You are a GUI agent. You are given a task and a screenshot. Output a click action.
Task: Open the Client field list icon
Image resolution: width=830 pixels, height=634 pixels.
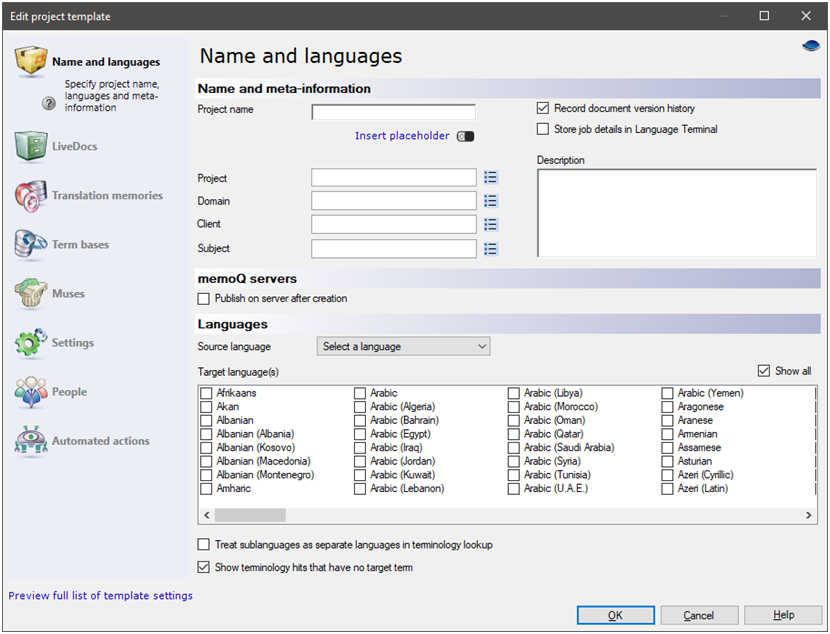(x=491, y=224)
